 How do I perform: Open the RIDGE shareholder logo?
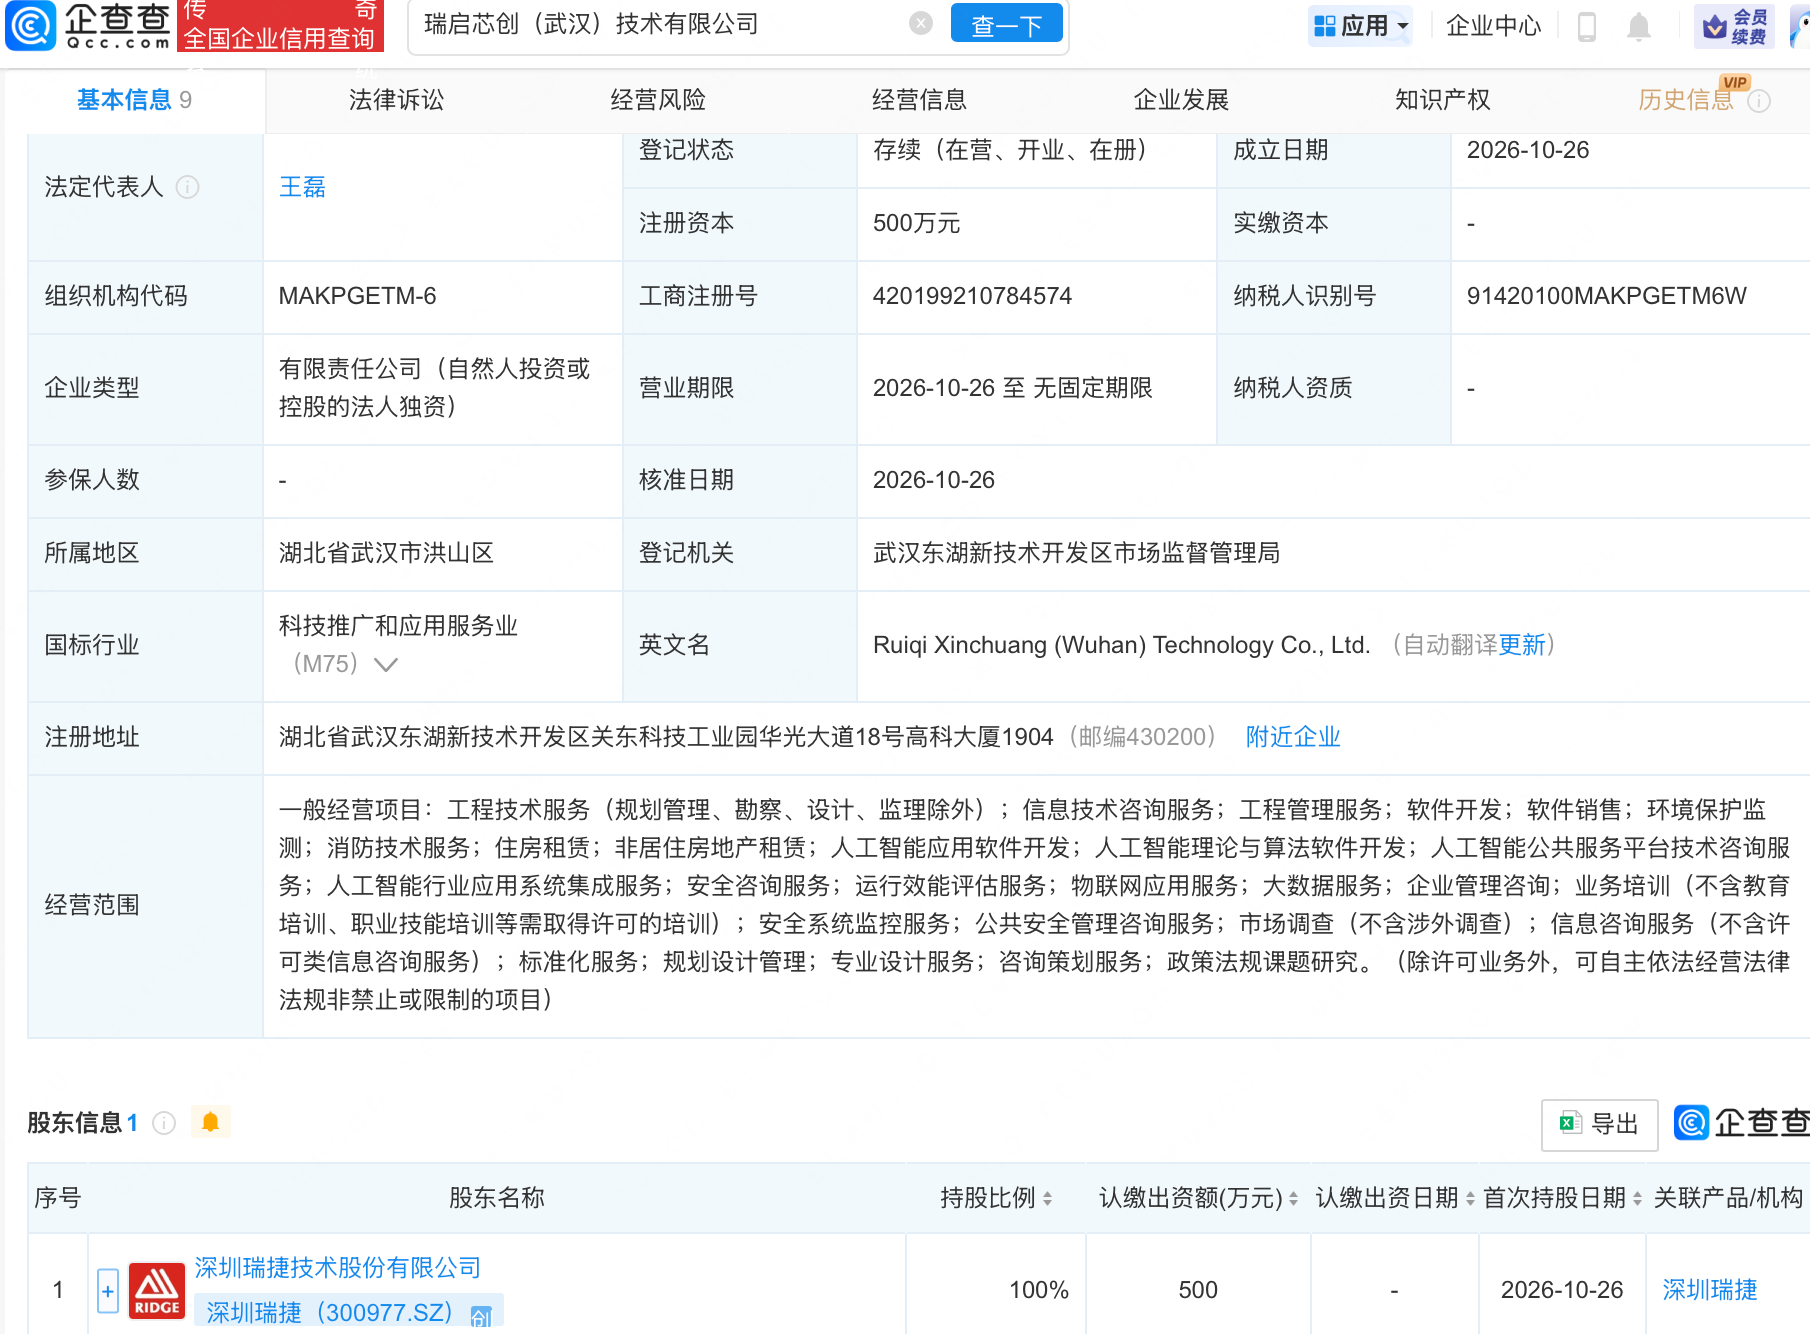point(157,1290)
